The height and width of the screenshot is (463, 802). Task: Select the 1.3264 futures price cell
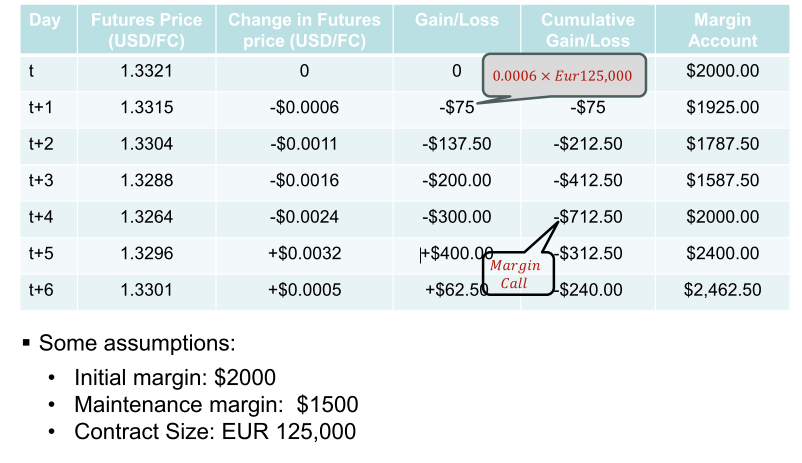146,217
